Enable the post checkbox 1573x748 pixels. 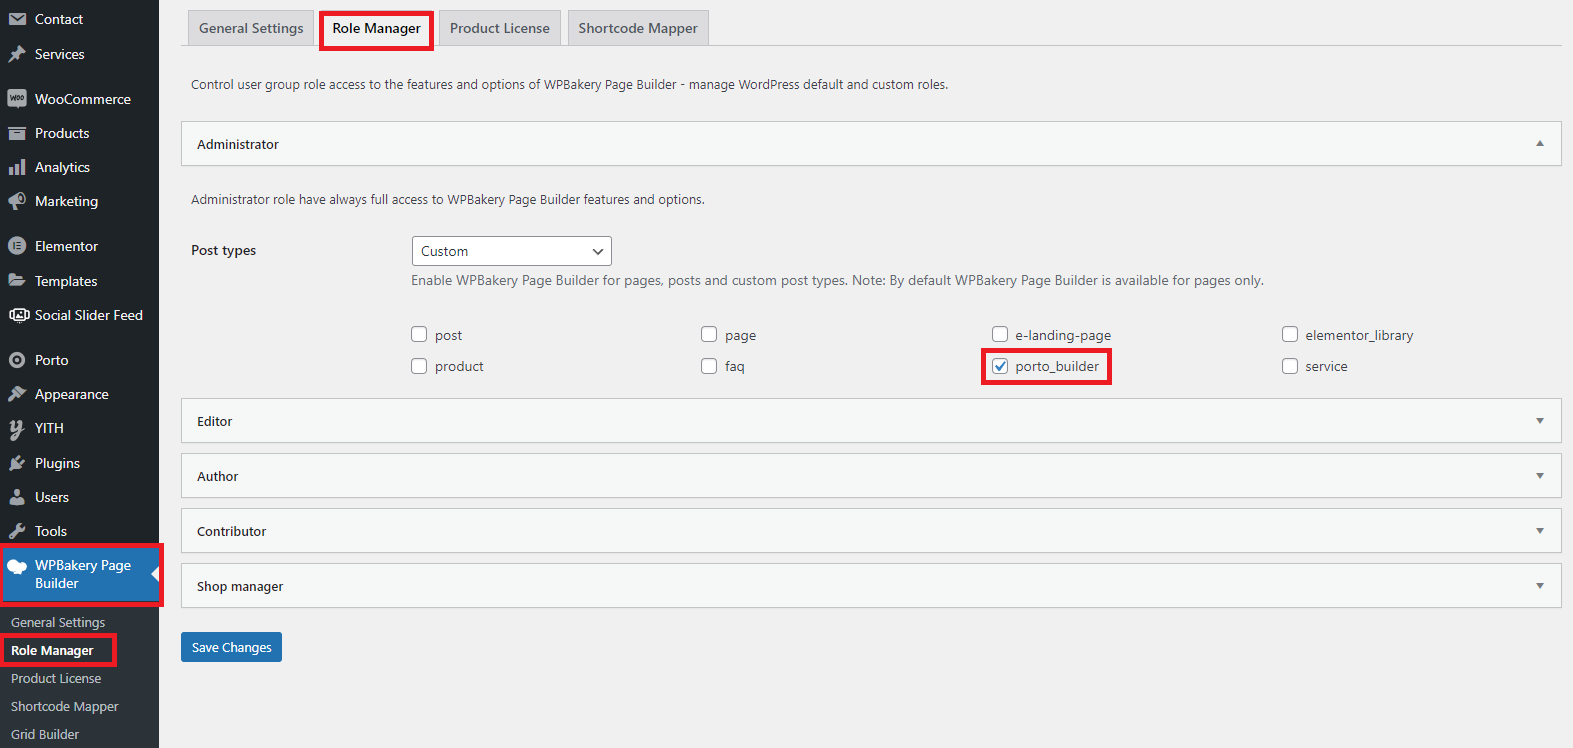[x=419, y=334]
